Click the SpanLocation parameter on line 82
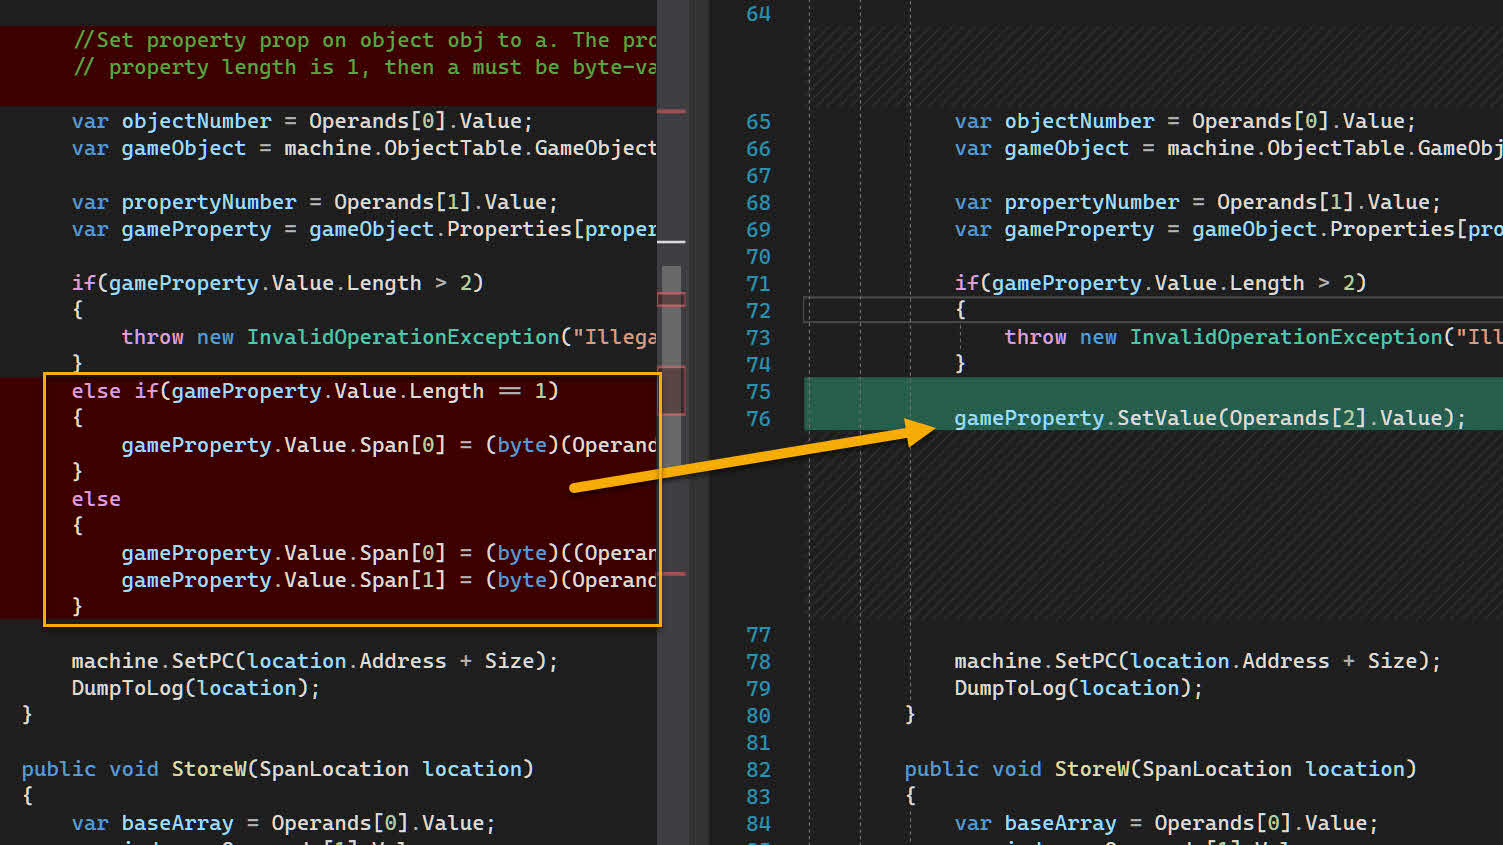 tap(1216, 768)
